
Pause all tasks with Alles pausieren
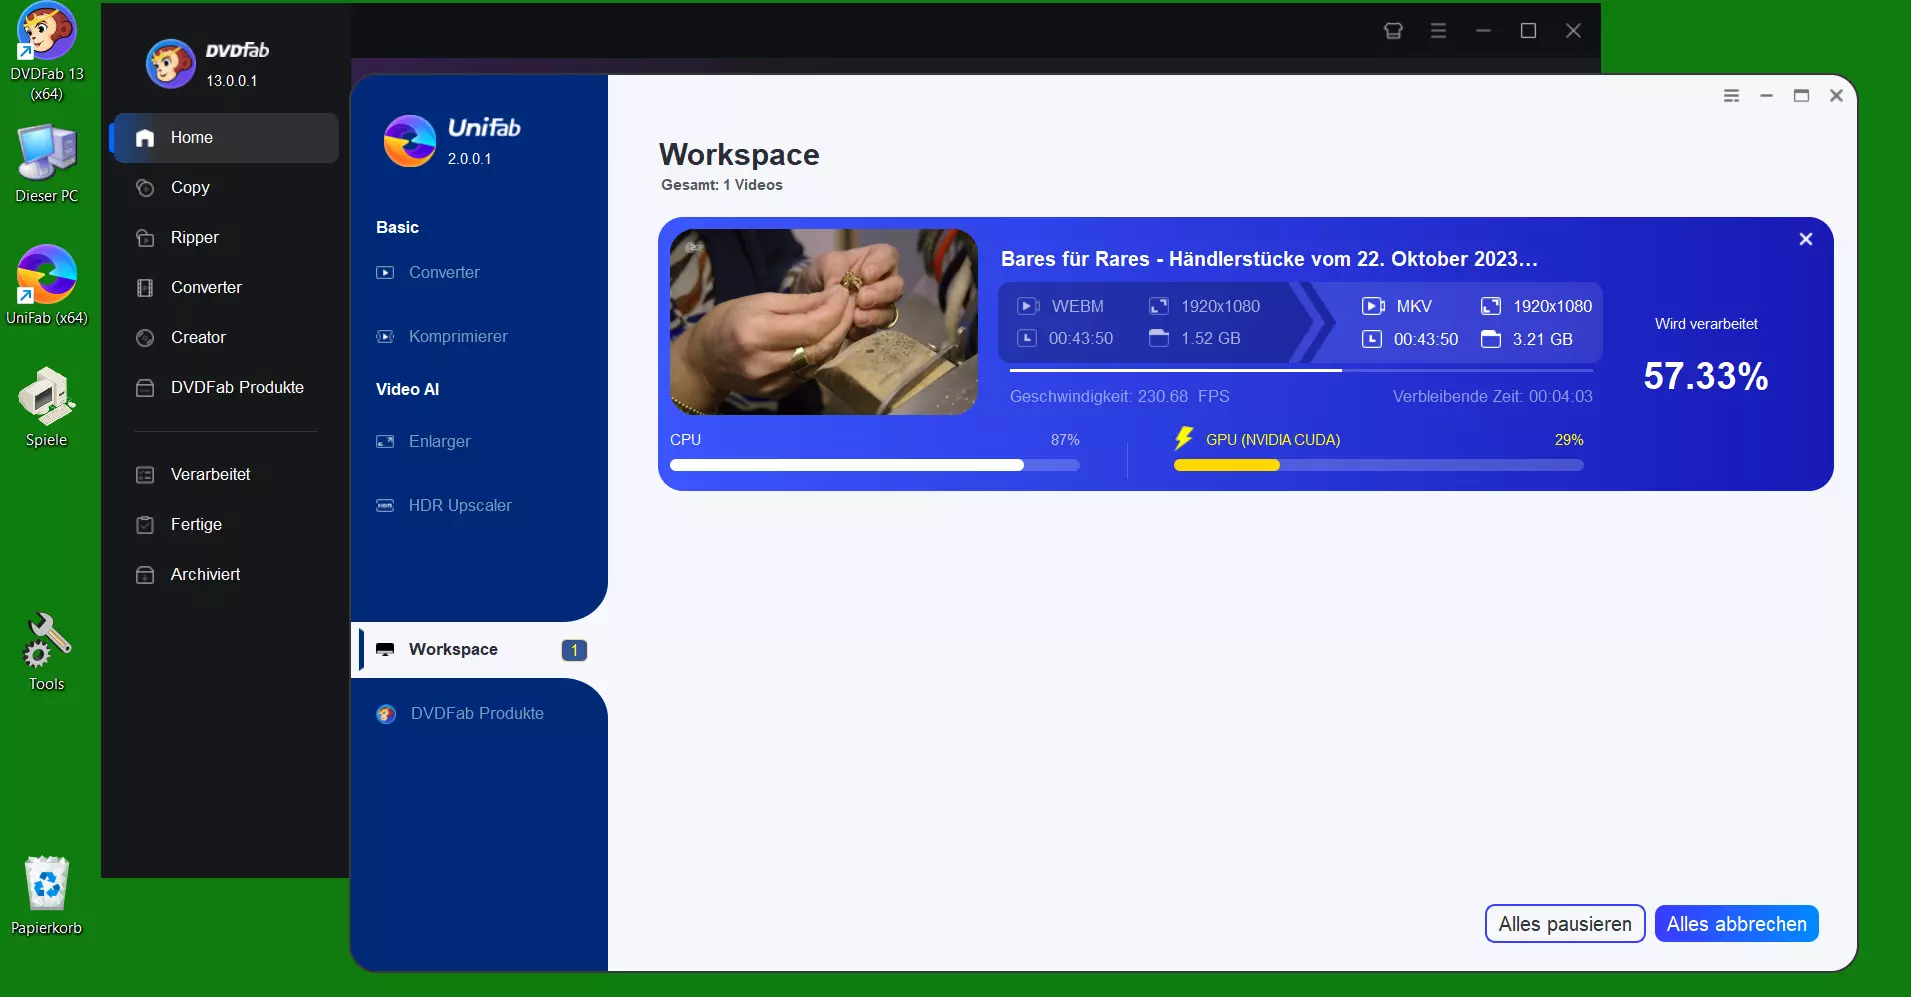pyautogui.click(x=1565, y=924)
